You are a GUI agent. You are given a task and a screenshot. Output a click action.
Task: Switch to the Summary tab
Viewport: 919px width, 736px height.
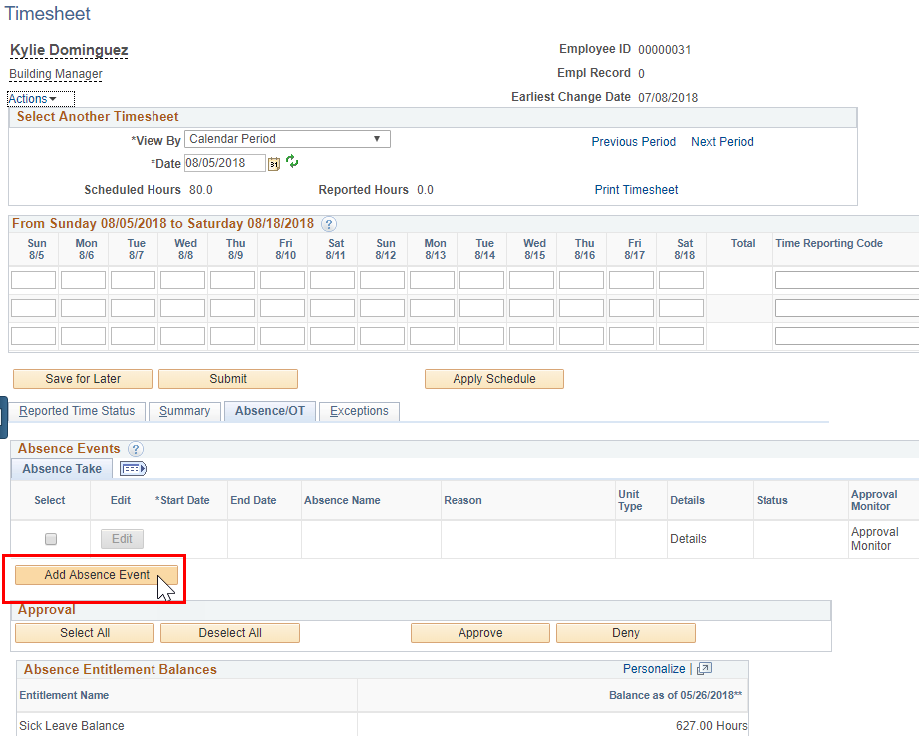click(x=184, y=411)
